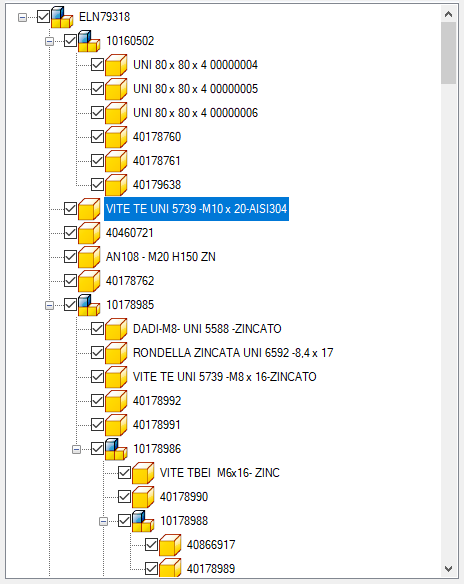Click the assembly icon beside ELN79318
This screenshot has width=464, height=584.
click(x=62, y=17)
